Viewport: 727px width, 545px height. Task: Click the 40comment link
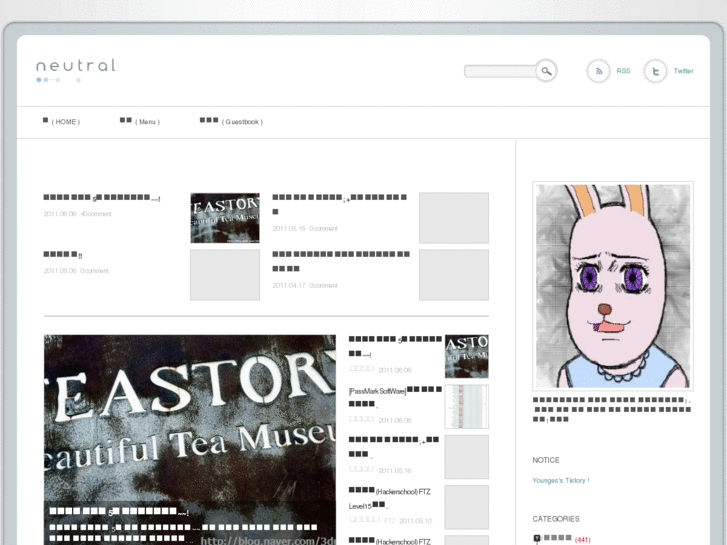(96, 214)
